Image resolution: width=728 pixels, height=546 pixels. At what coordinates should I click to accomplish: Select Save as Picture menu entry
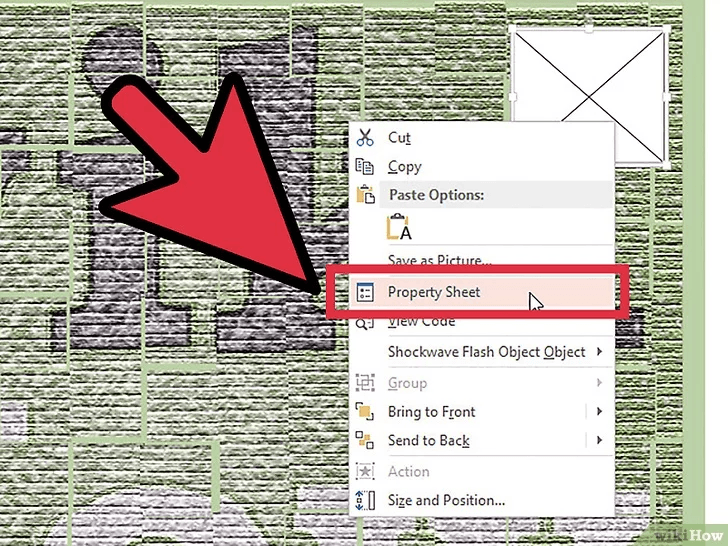[440, 261]
